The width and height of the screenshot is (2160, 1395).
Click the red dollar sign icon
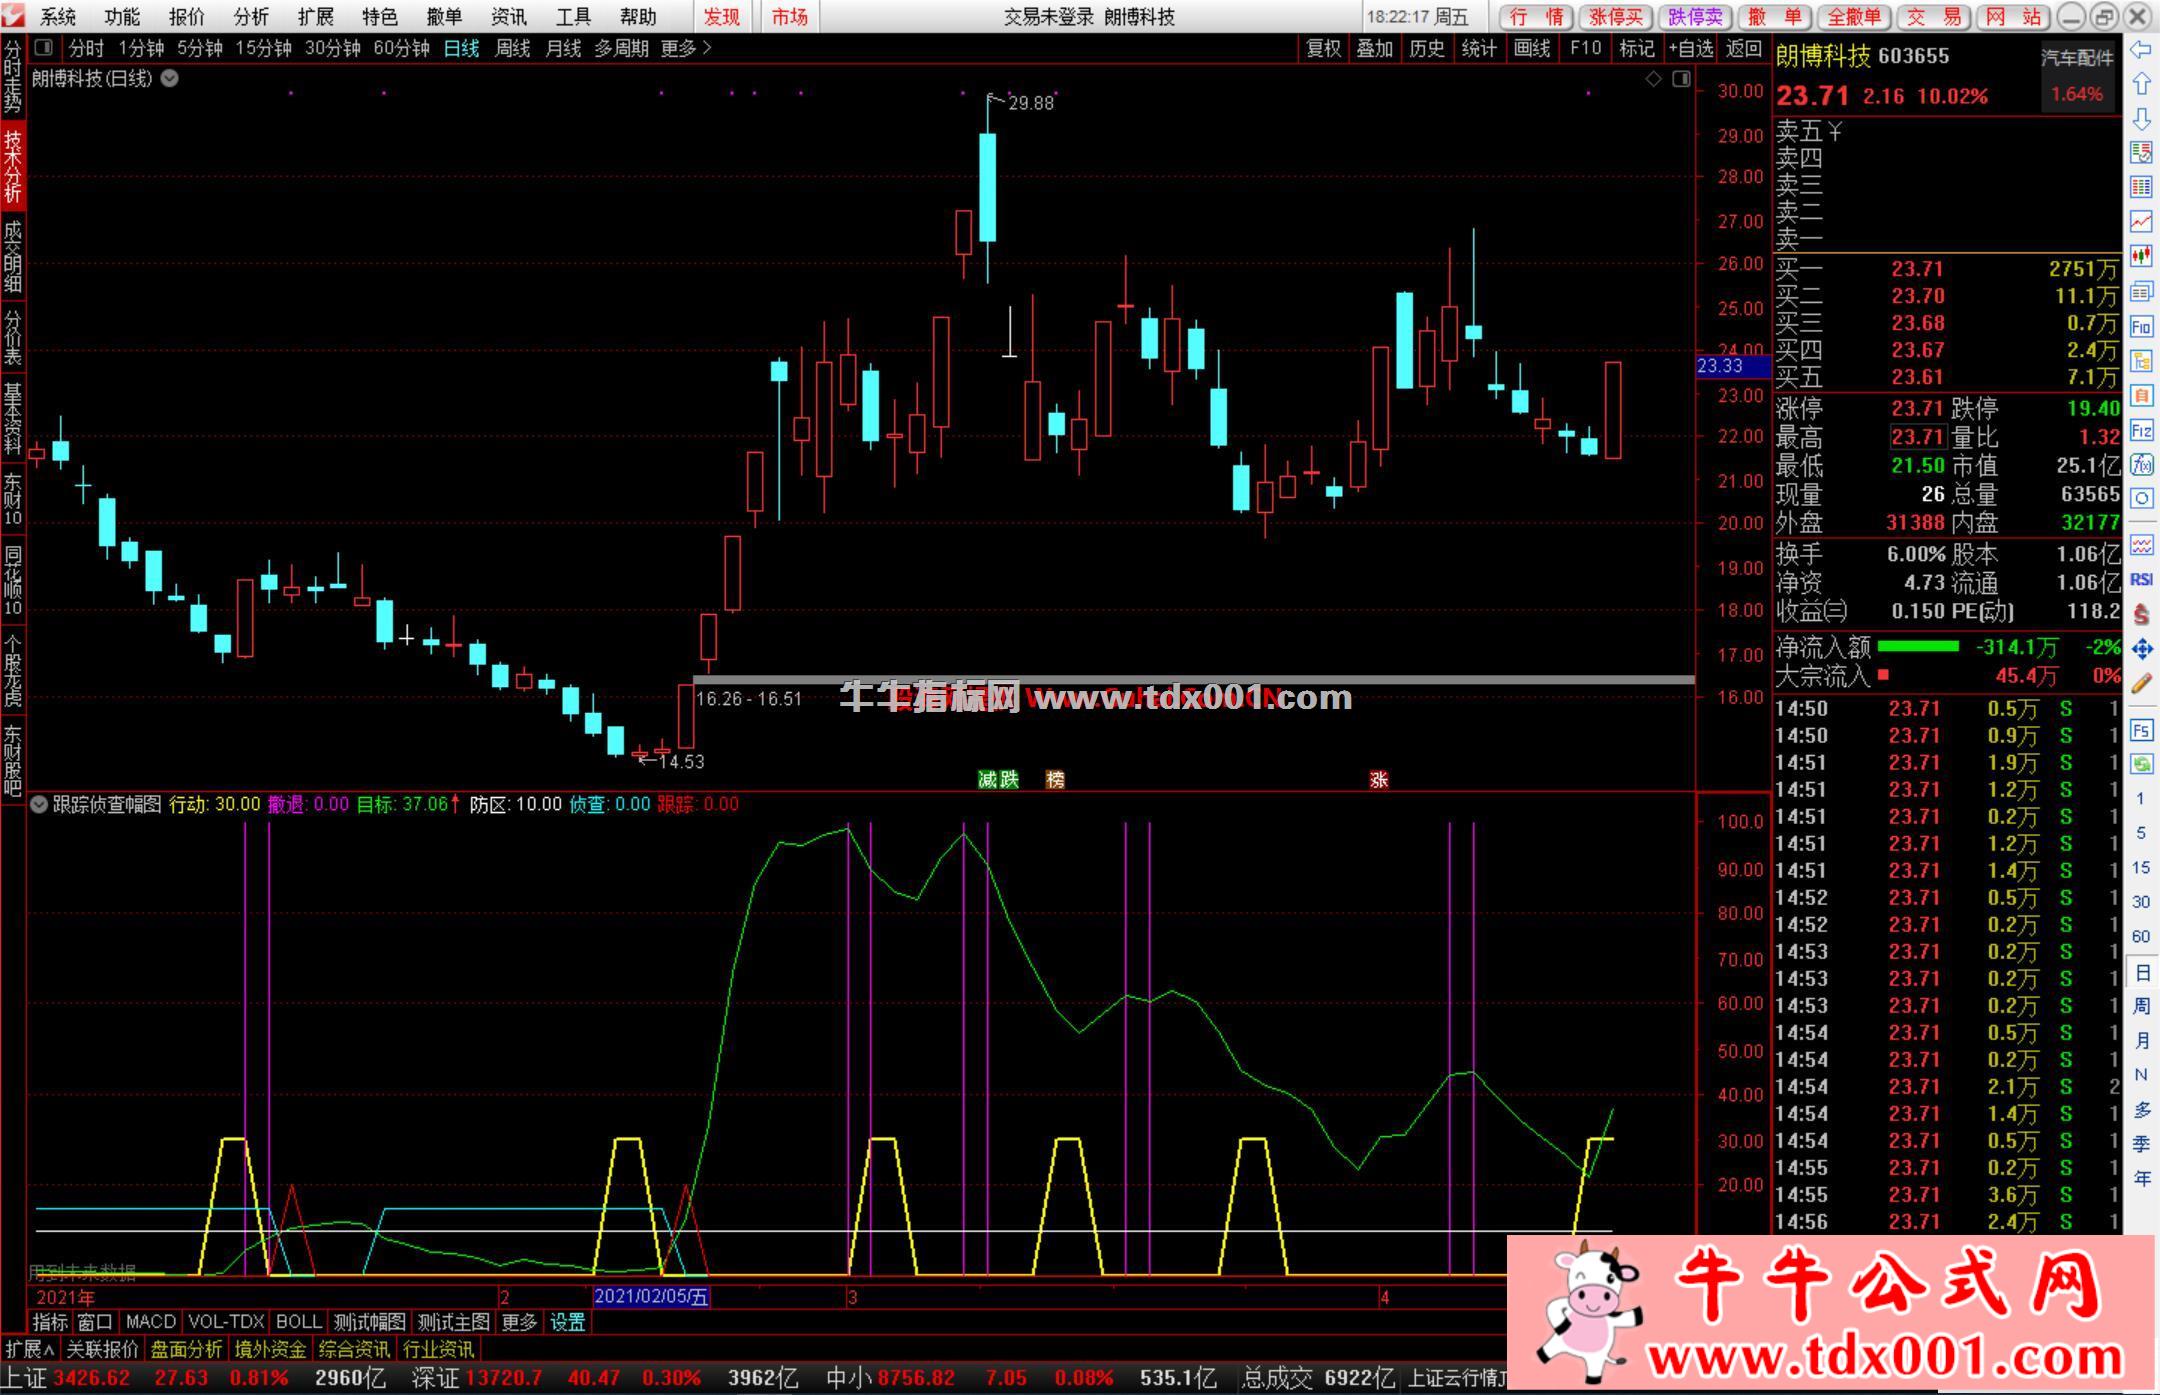pyautogui.click(x=2141, y=614)
